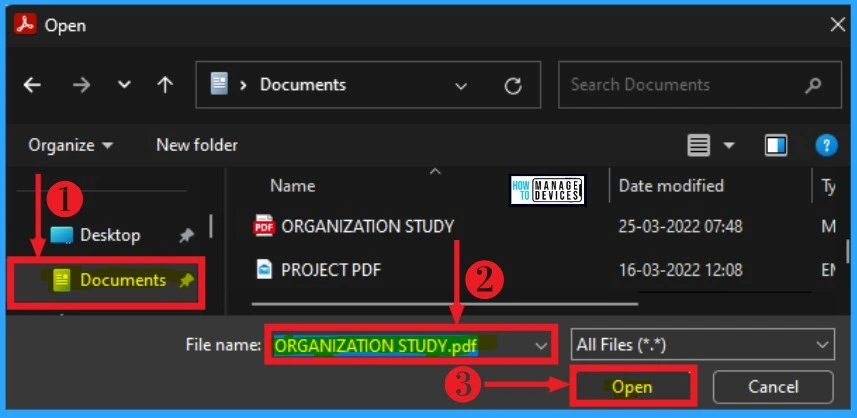Screen dimensions: 857x418
Task: Select Desktop in the navigation pane
Action: pyautogui.click(x=109, y=235)
